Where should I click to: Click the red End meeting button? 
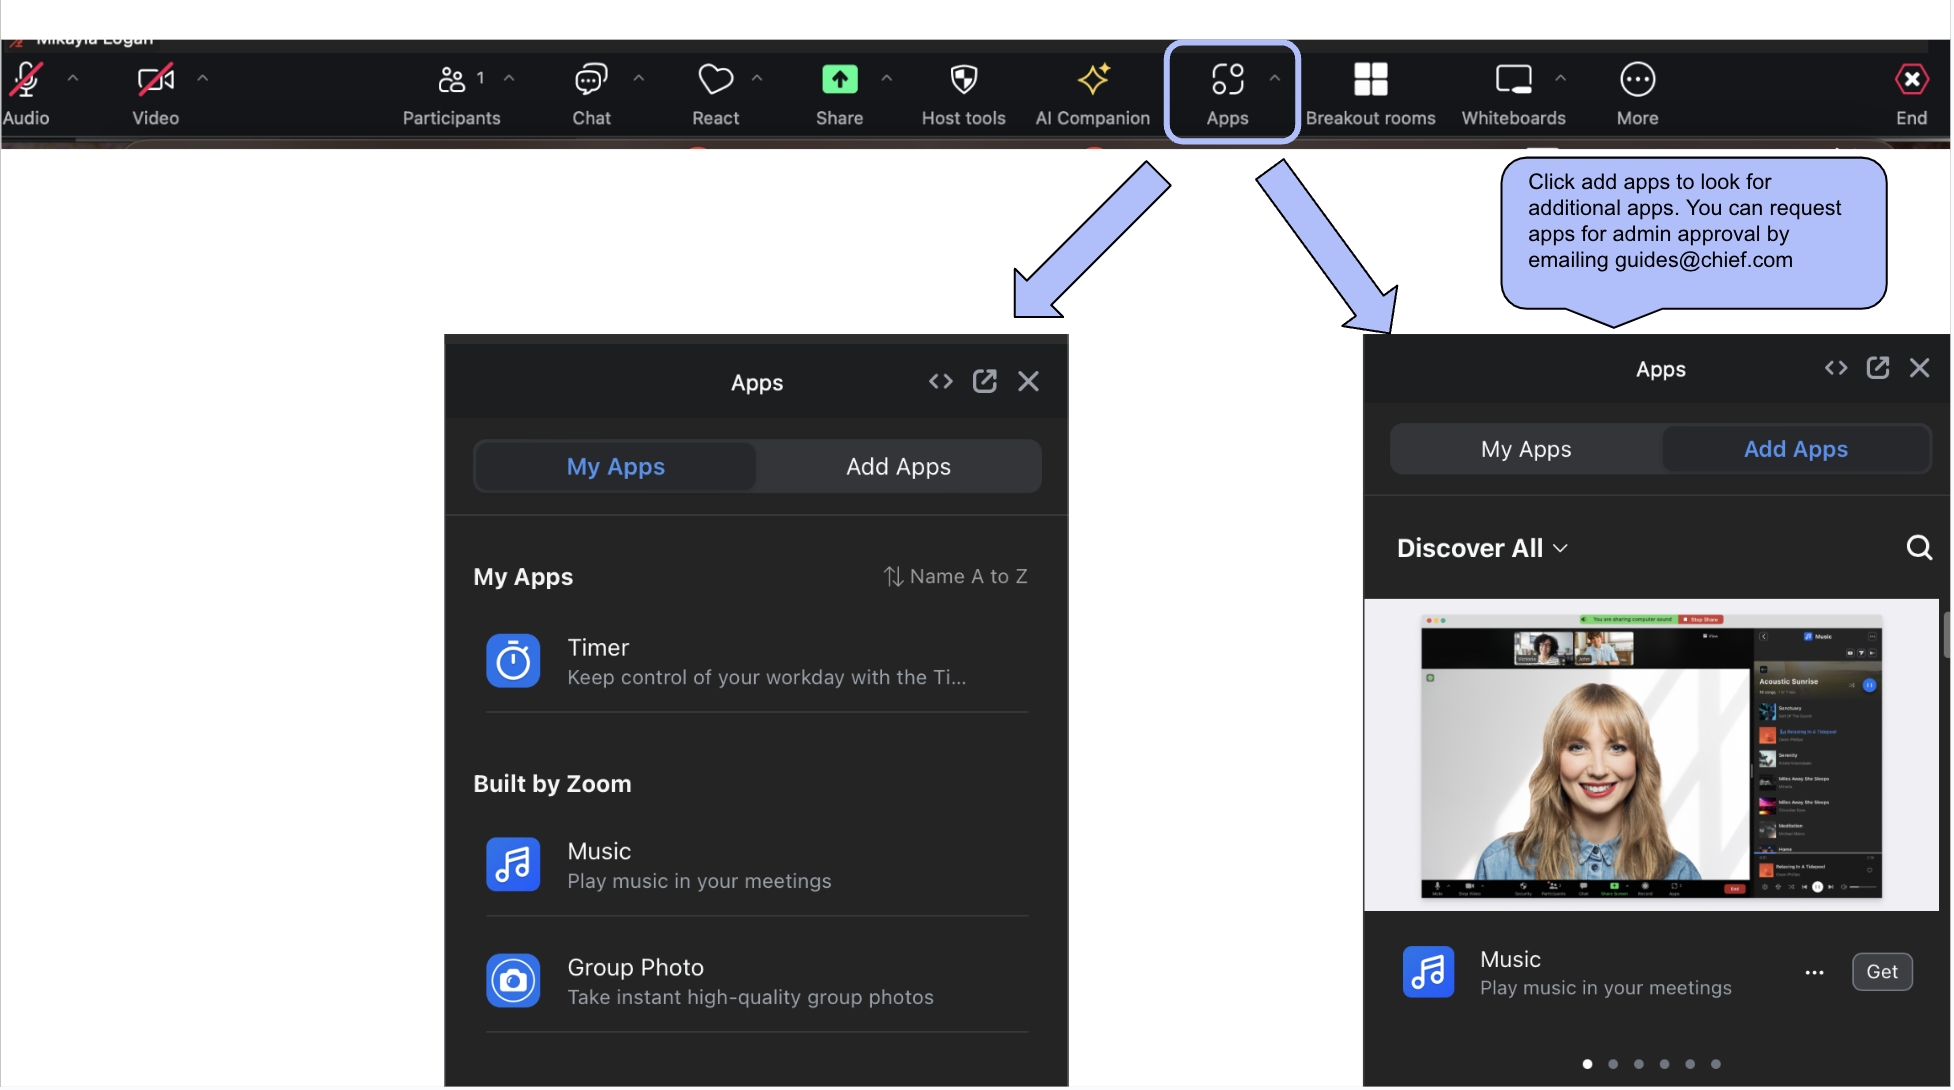[x=1911, y=80]
